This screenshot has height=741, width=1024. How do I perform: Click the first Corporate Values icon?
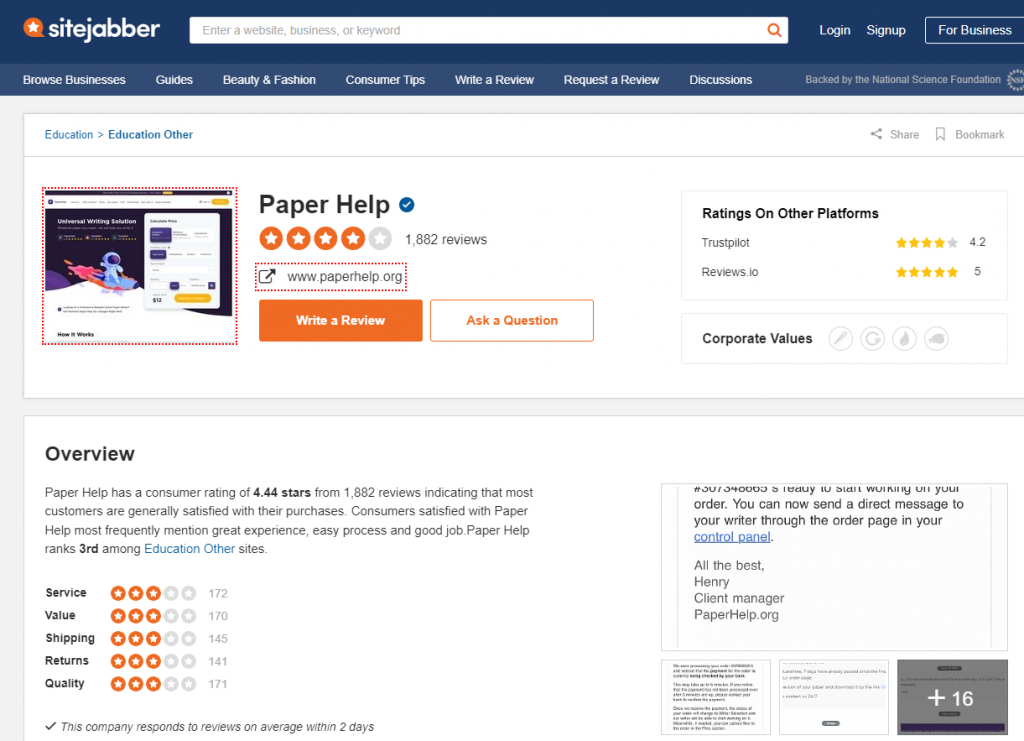click(840, 339)
